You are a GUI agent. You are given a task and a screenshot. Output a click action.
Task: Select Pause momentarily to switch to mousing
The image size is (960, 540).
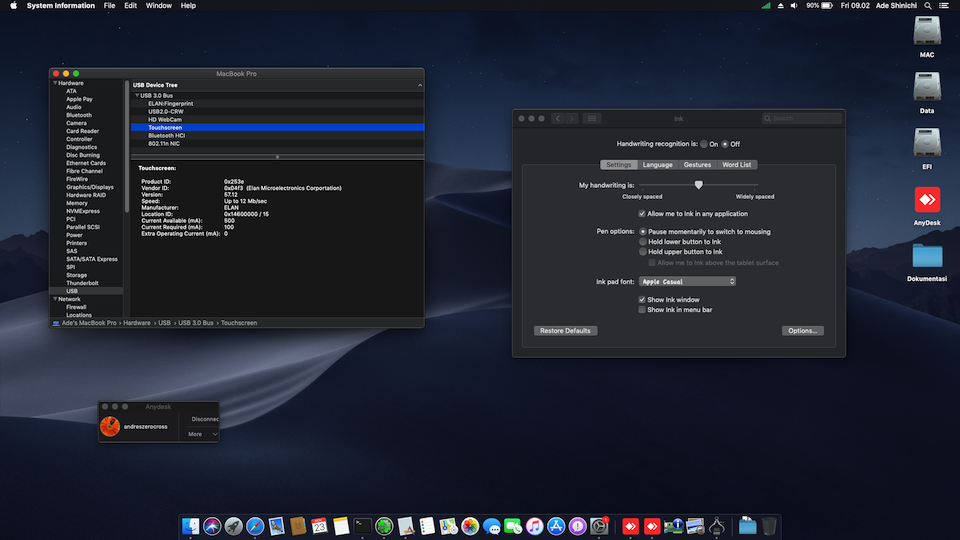643,231
